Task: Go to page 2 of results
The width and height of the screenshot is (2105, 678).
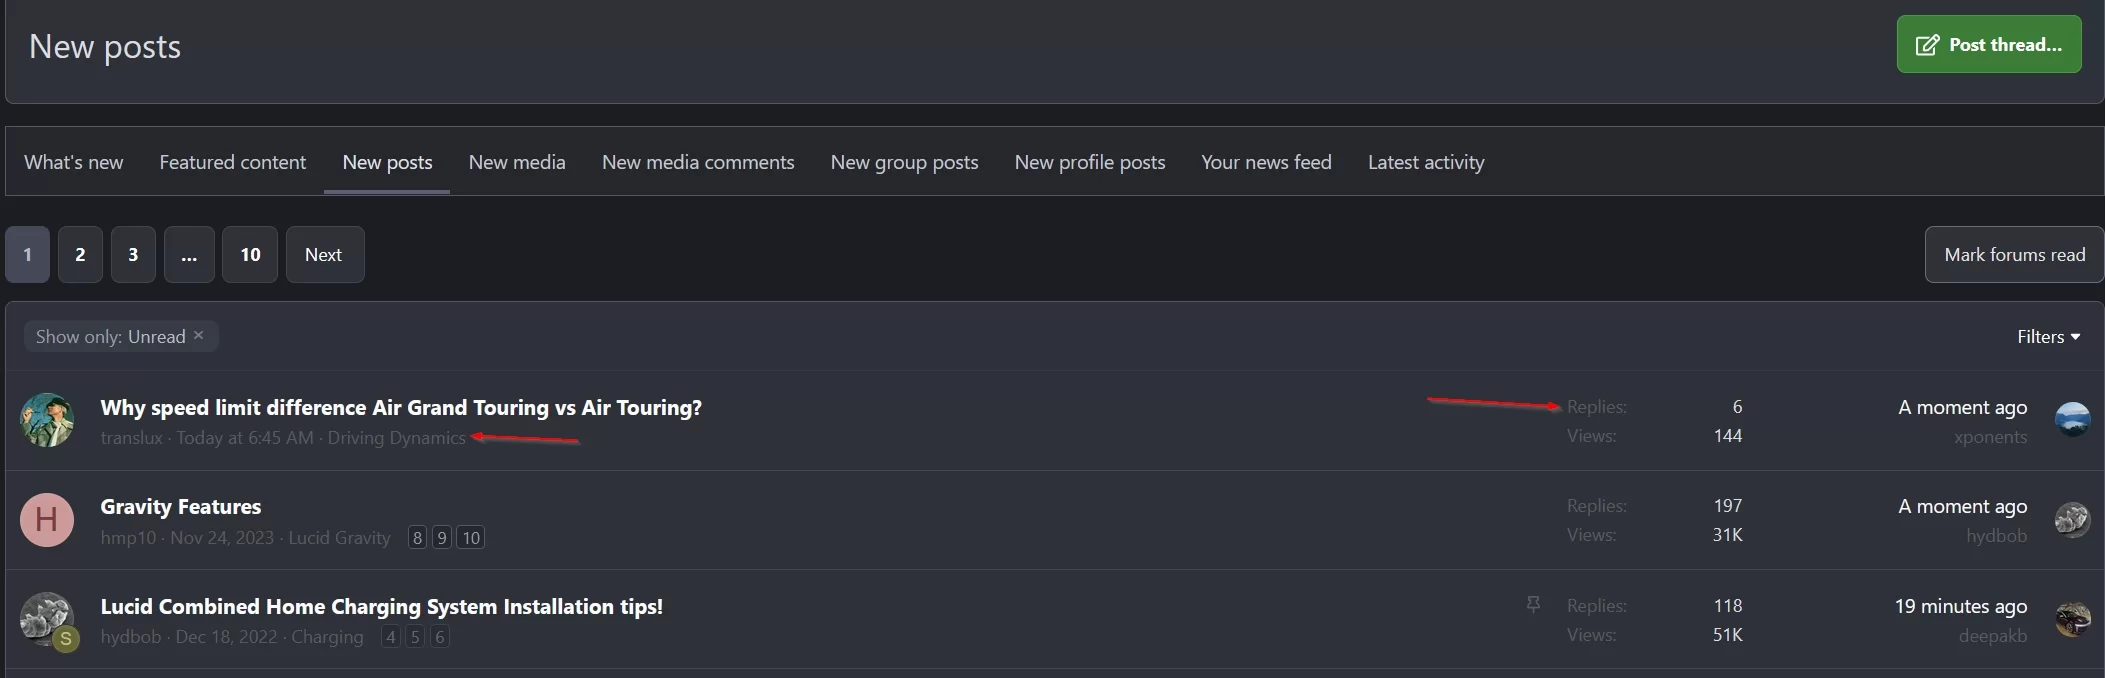Action: pos(80,255)
